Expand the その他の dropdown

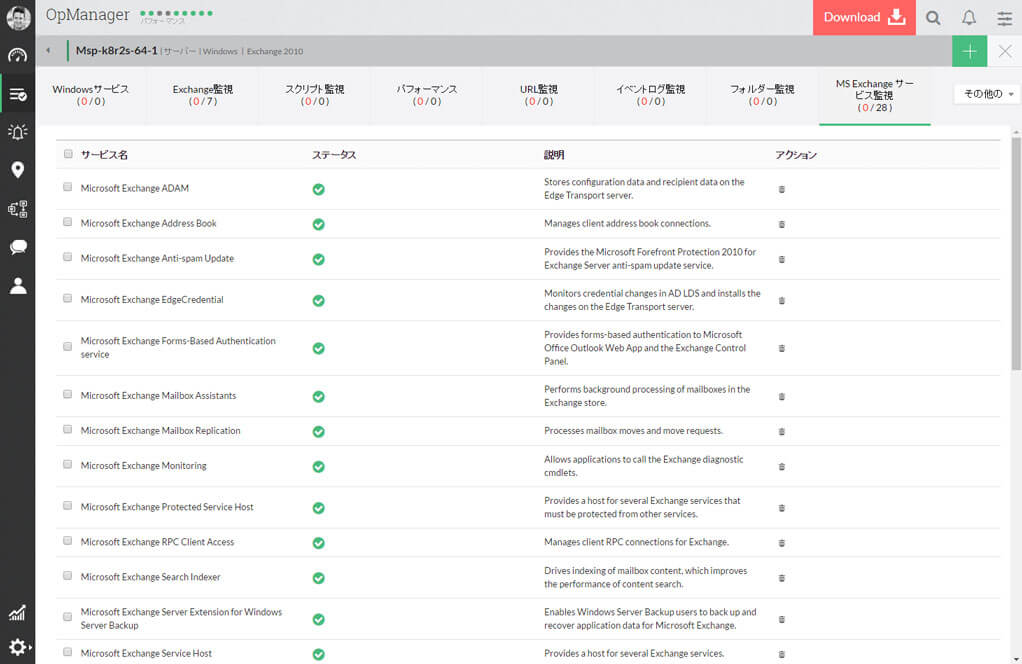click(987, 94)
